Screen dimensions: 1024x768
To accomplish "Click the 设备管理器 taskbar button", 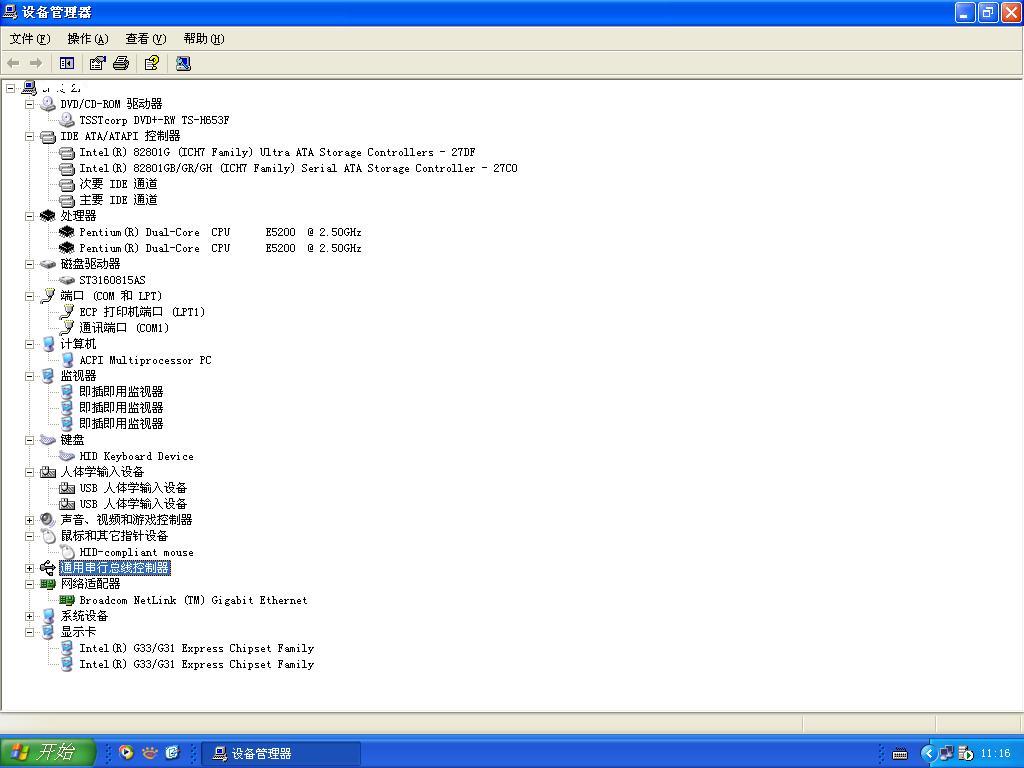I will tap(281, 754).
